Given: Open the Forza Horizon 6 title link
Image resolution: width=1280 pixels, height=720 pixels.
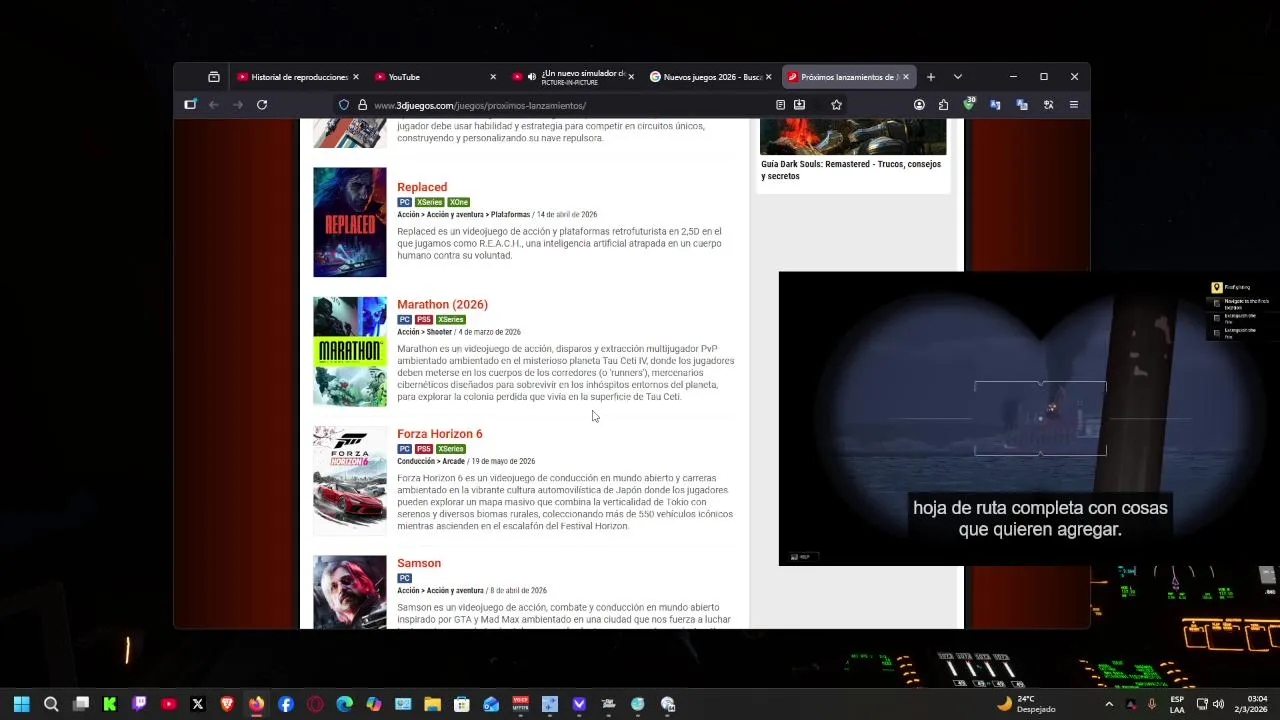Looking at the screenshot, I should (439, 434).
